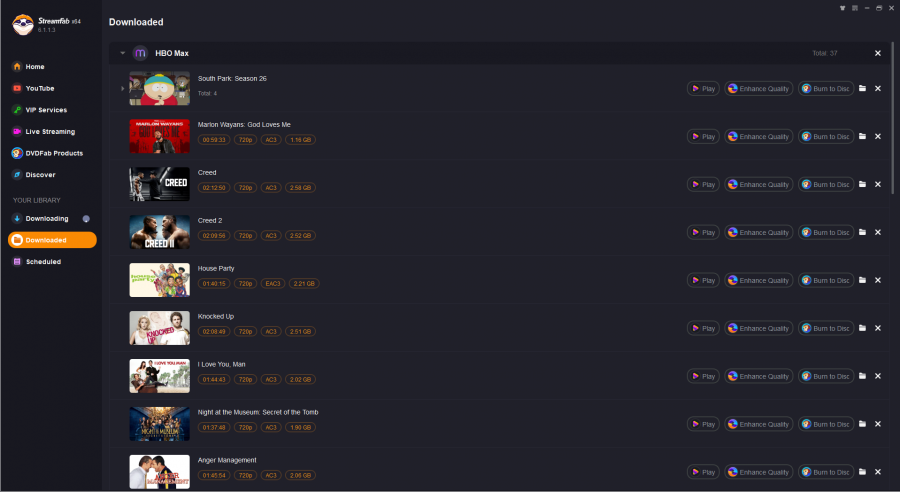The image size is (900, 492).
Task: Collapse the HBO Max group
Action: point(122,53)
